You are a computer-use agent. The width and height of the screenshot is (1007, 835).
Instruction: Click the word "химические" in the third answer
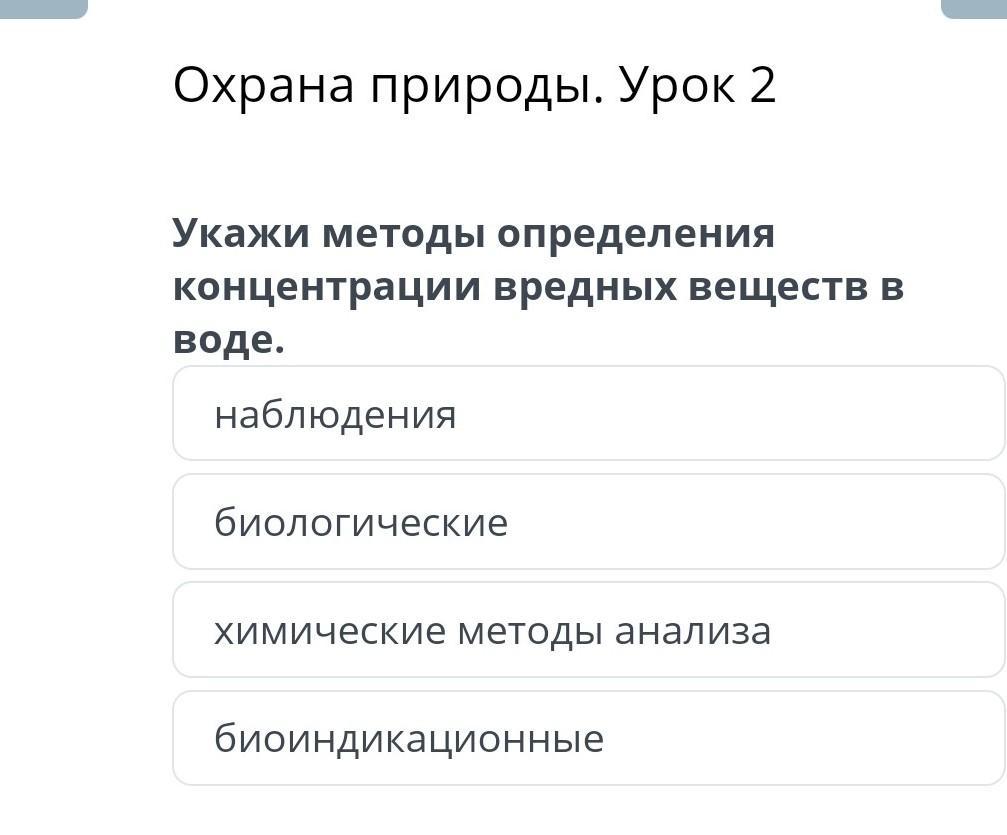pyautogui.click(x=329, y=631)
